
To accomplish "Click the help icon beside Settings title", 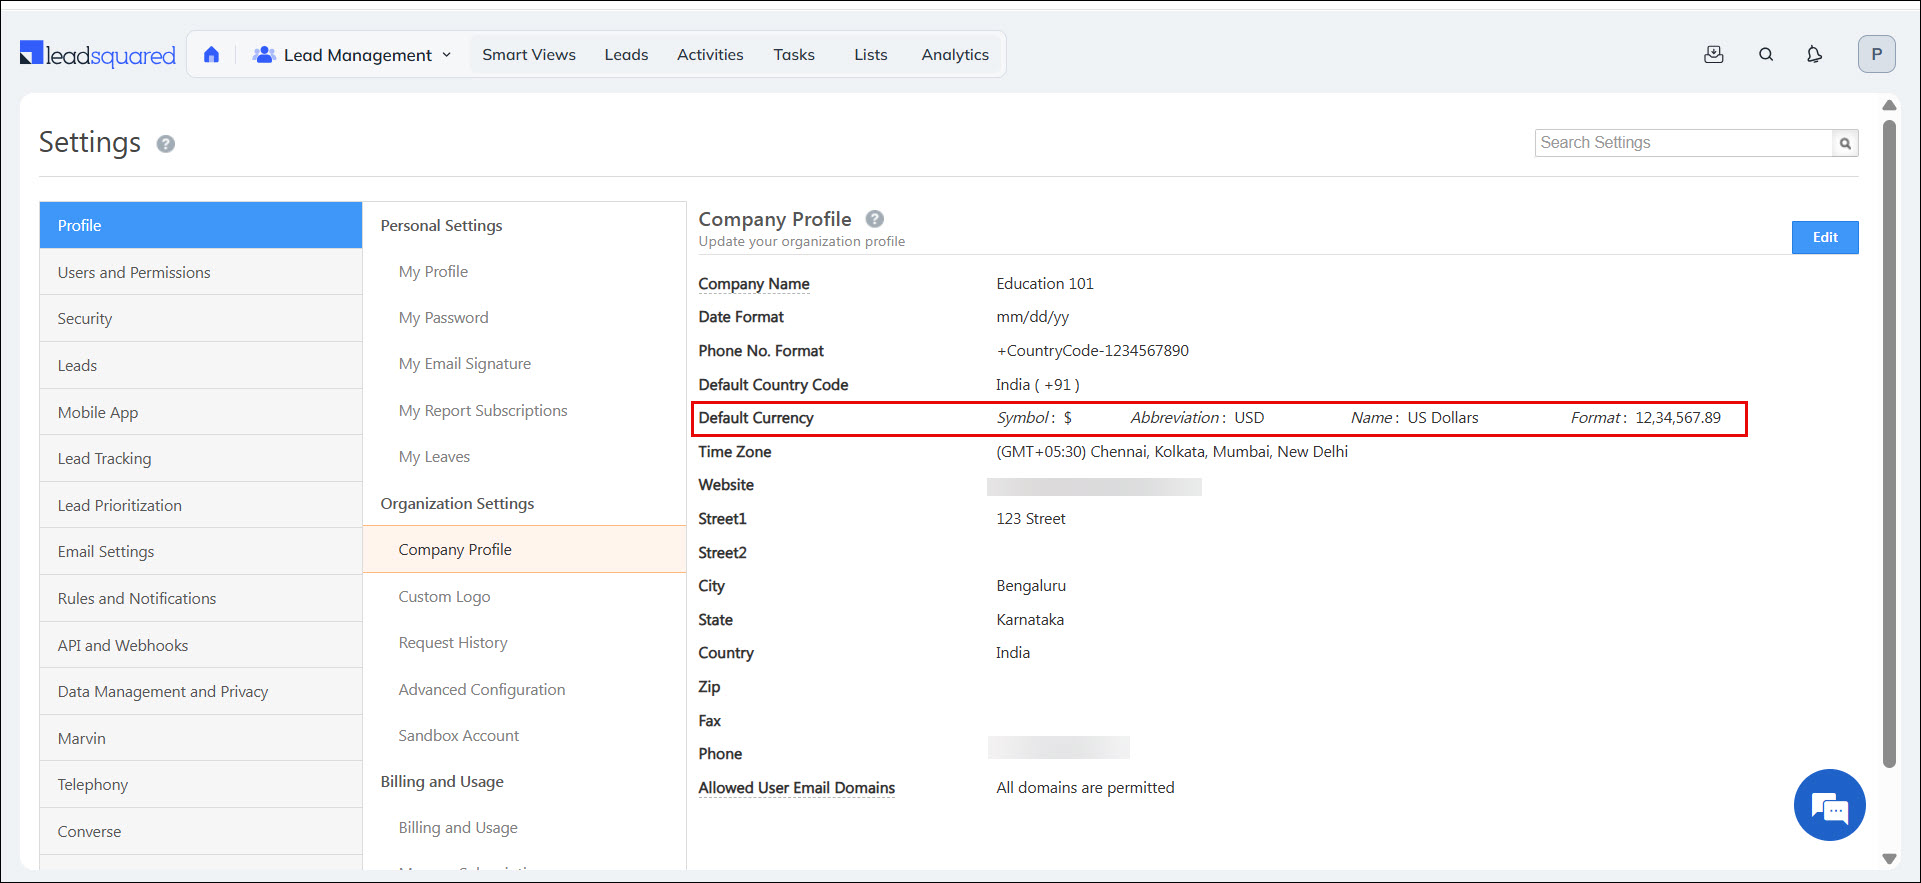I will [166, 144].
